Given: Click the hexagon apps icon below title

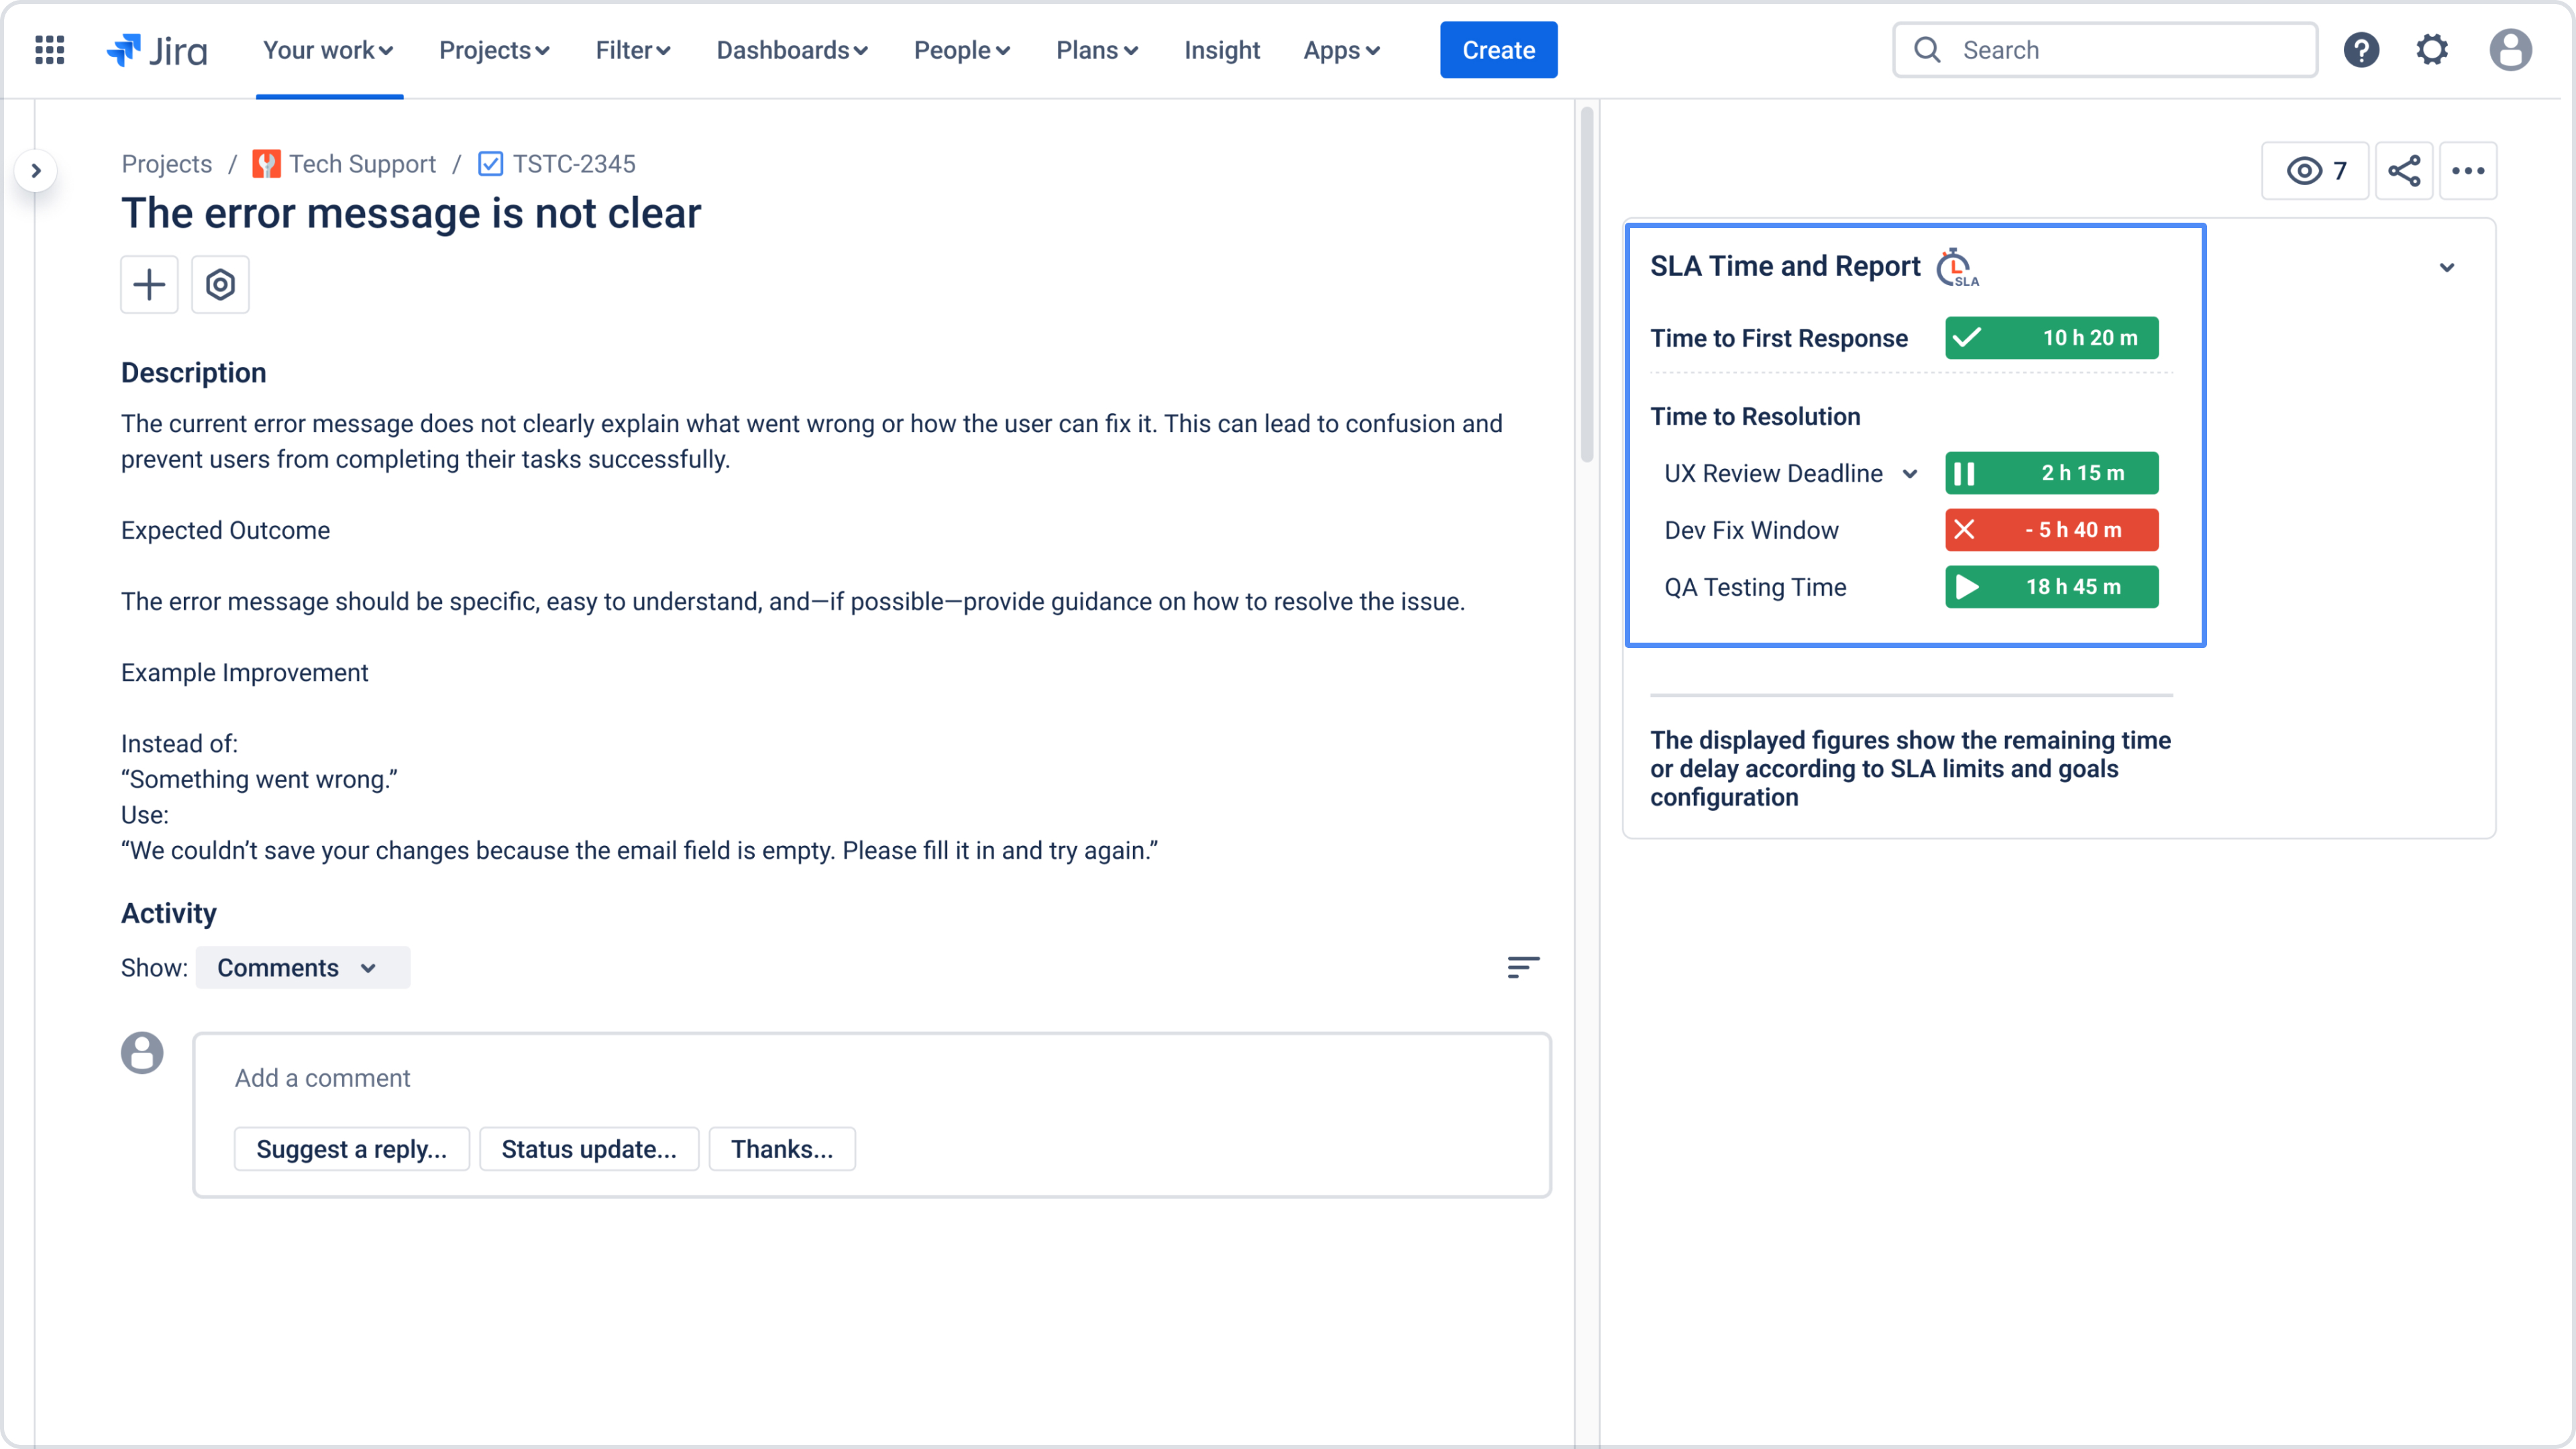Looking at the screenshot, I should click(x=220, y=285).
